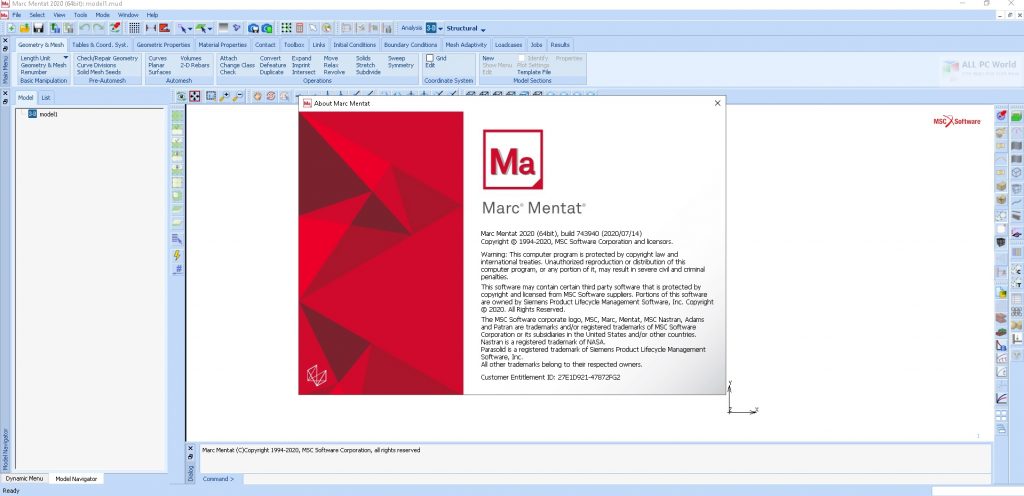1024x496 pixels.
Task: Click the Check/Repair Geometry button
Action: coord(107,58)
